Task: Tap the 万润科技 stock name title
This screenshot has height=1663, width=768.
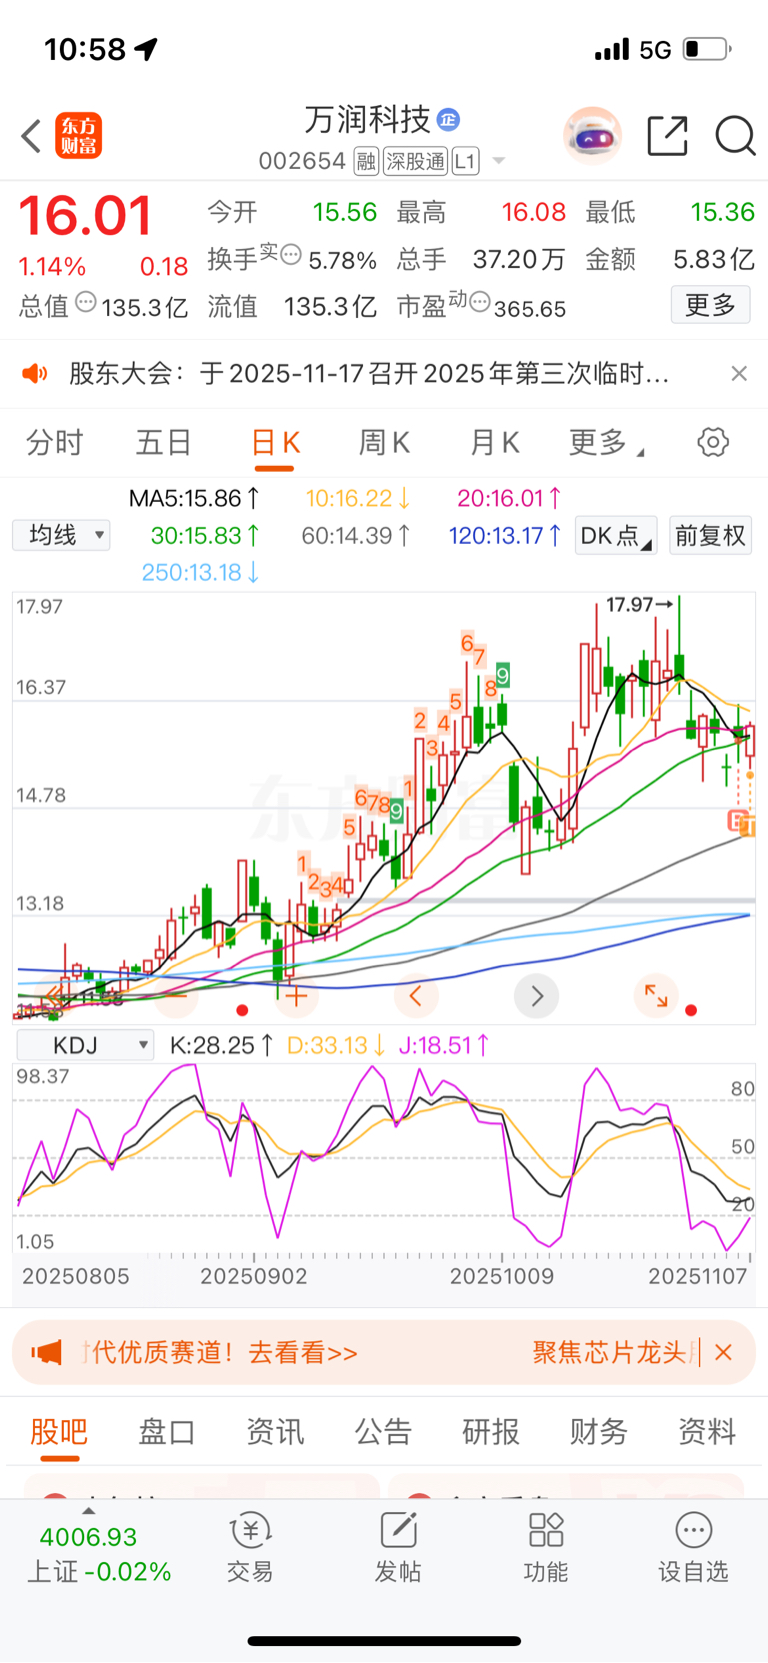Action: 367,120
